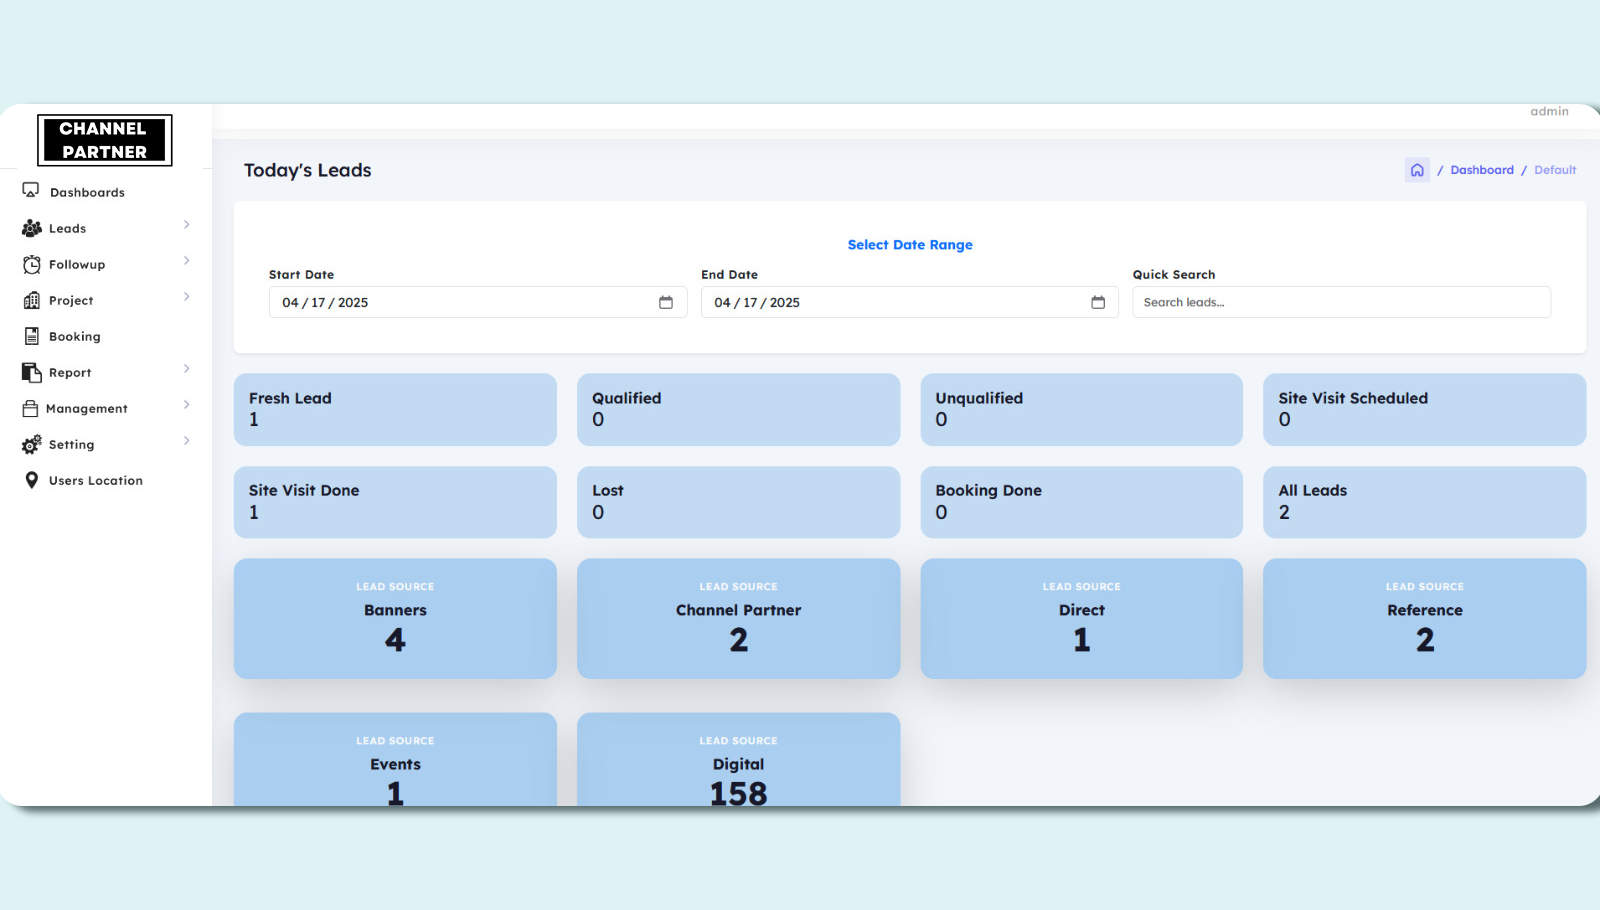Click the Project building icon
1600x910 pixels.
pyautogui.click(x=32, y=300)
